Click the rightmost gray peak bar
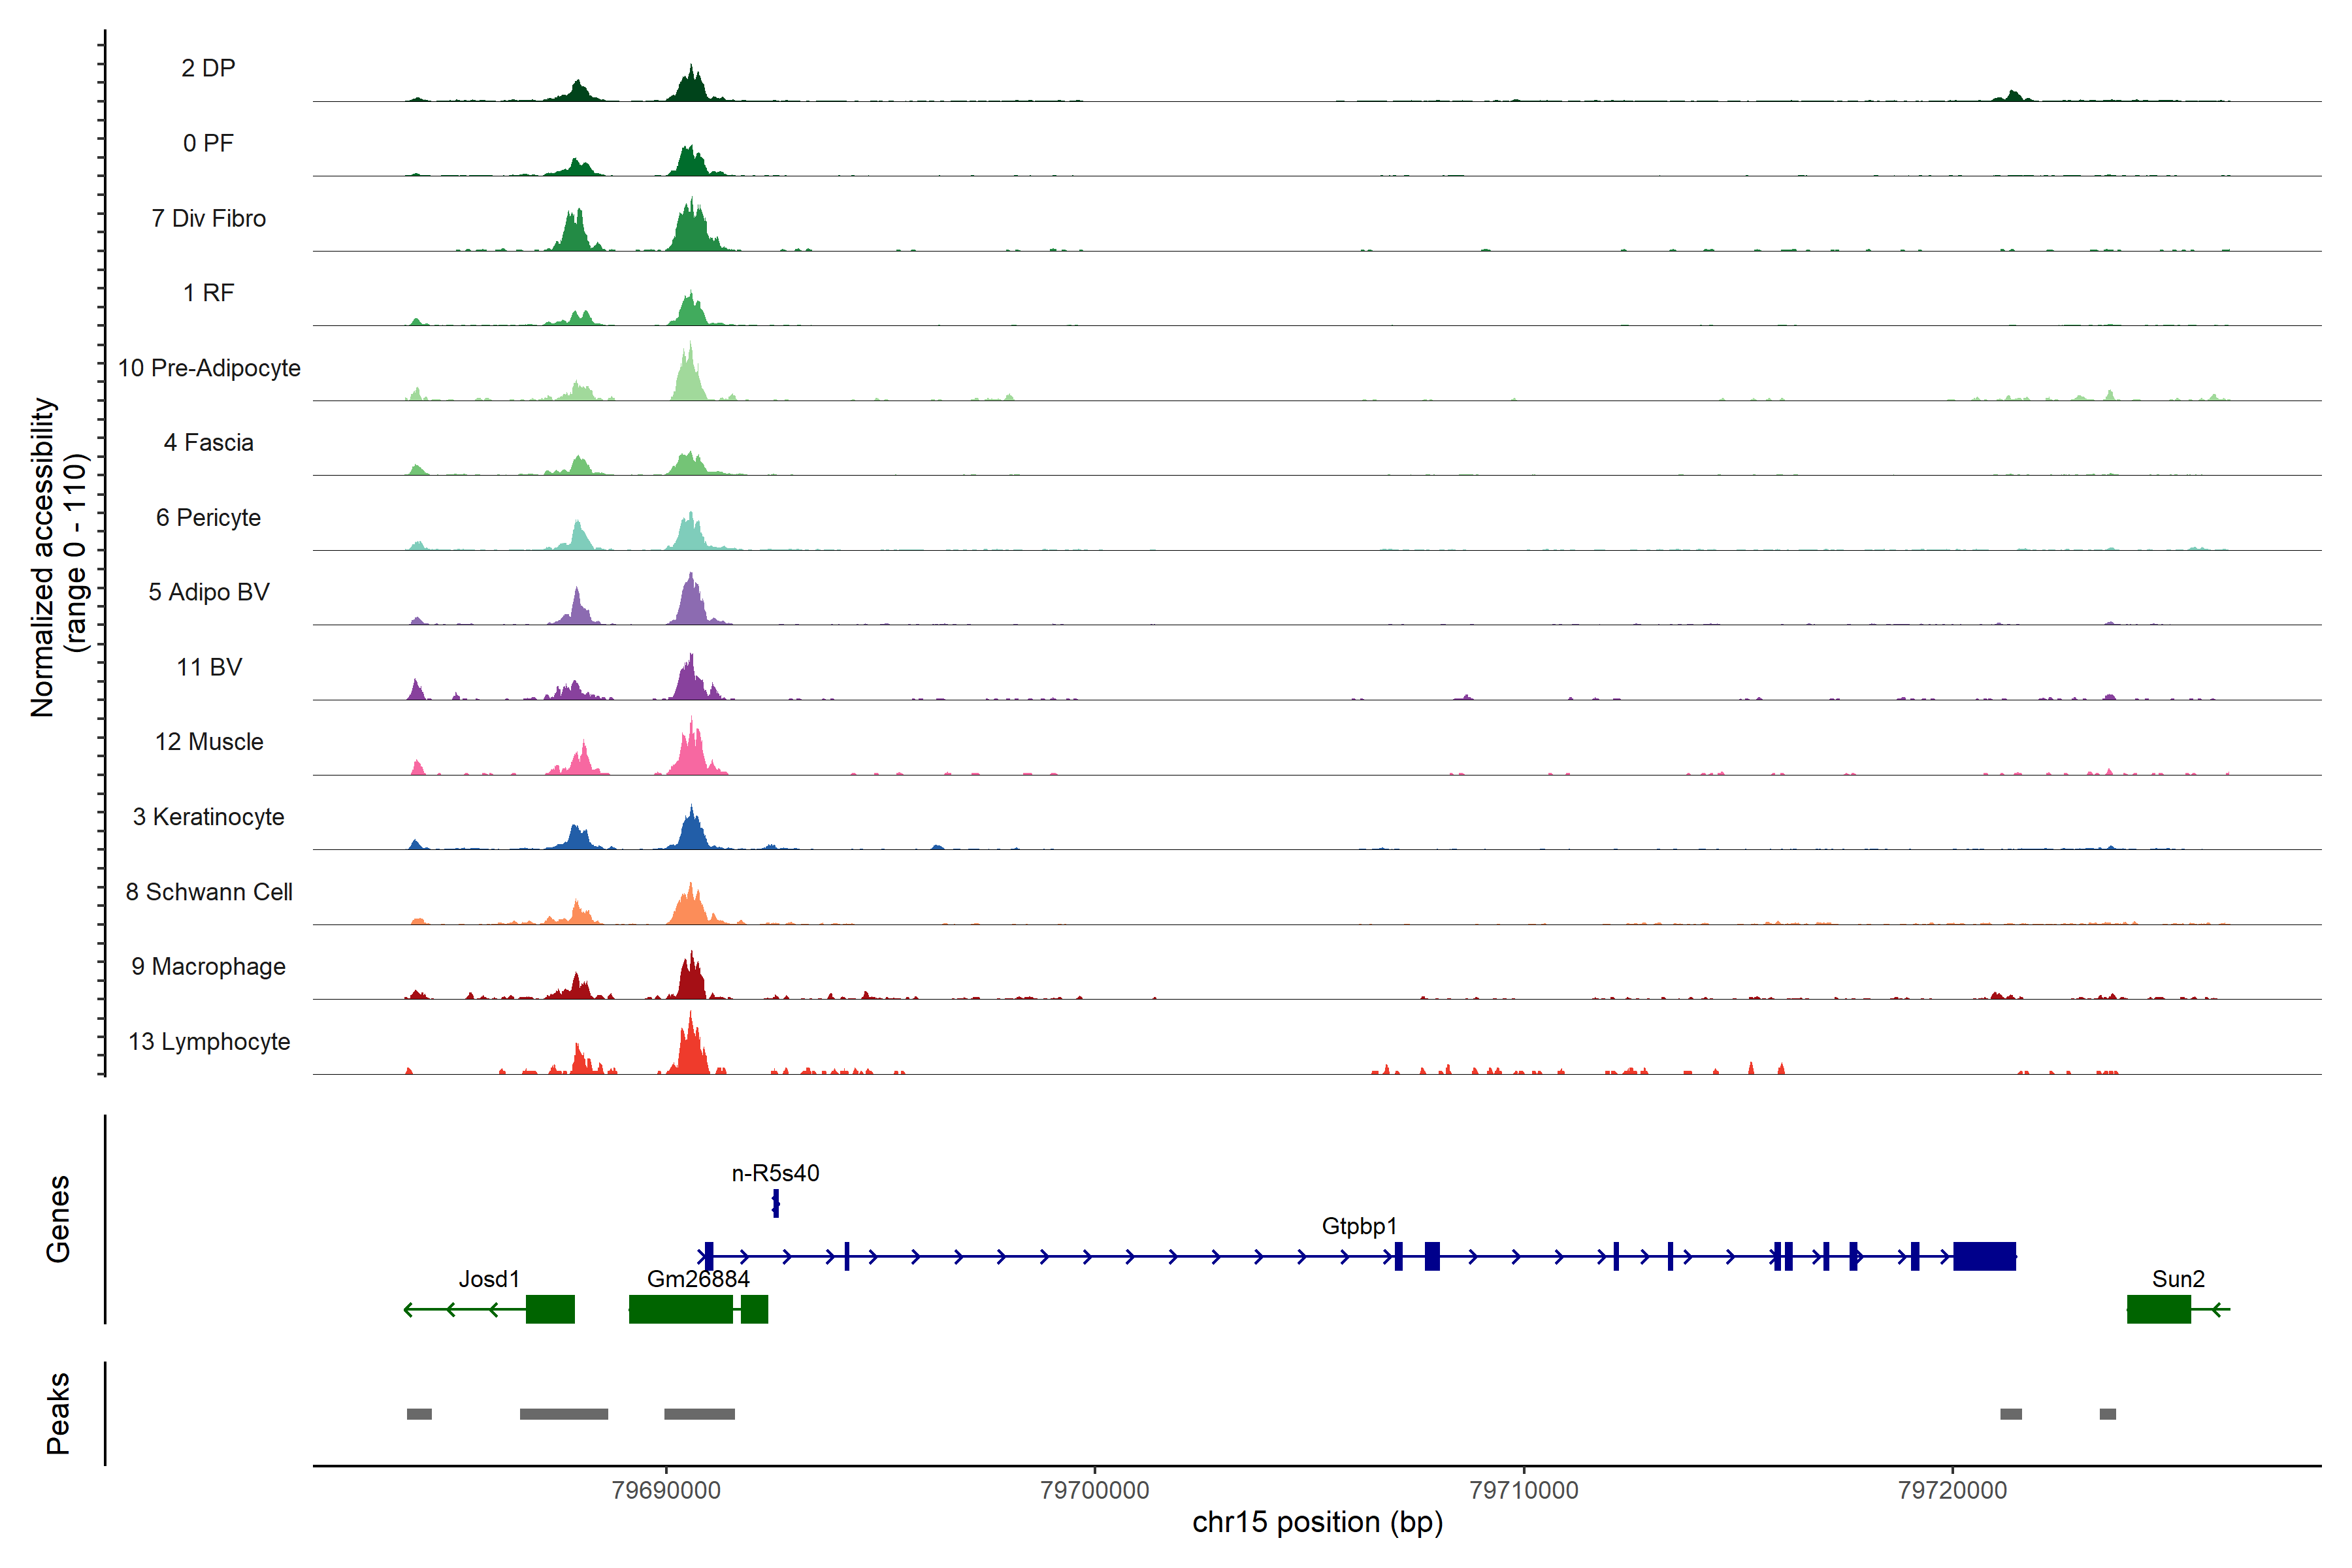2352x1568 pixels. coord(2107,1414)
